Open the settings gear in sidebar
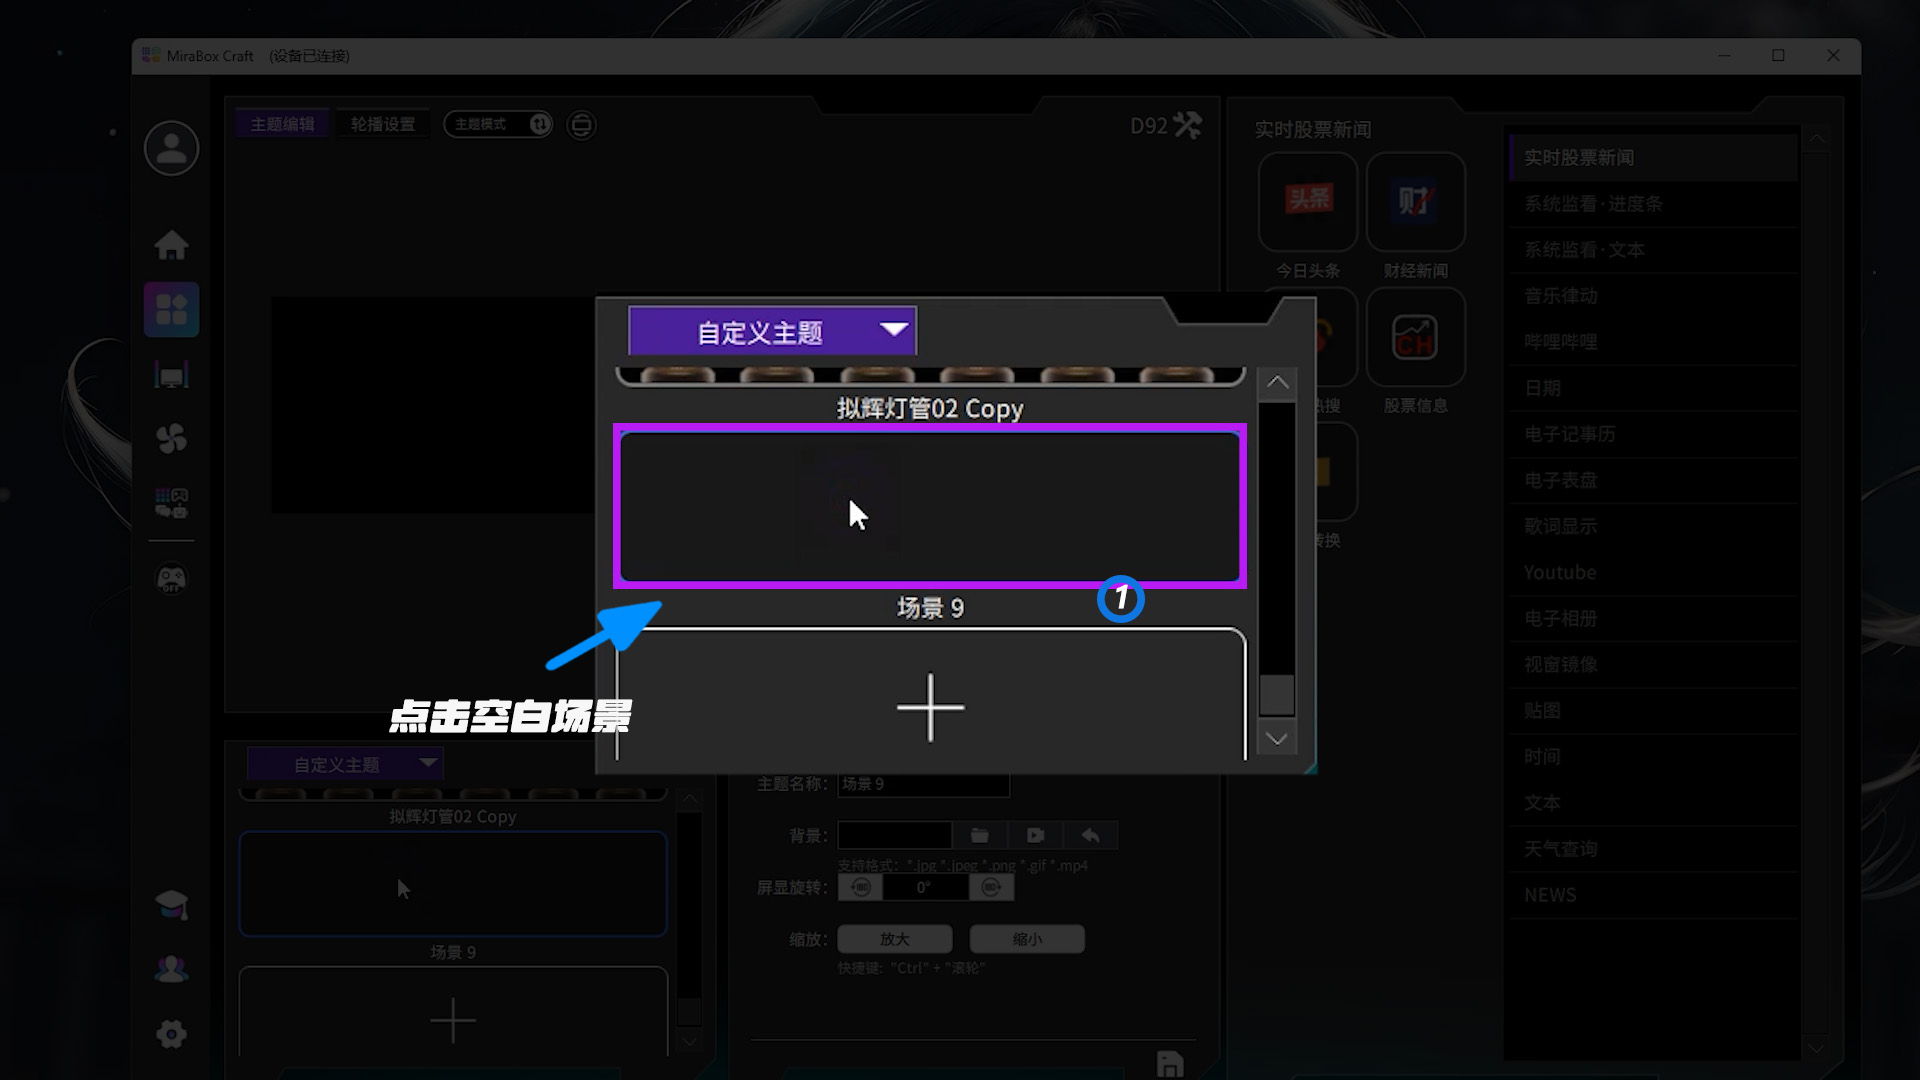This screenshot has width=1920, height=1080. click(x=171, y=1034)
